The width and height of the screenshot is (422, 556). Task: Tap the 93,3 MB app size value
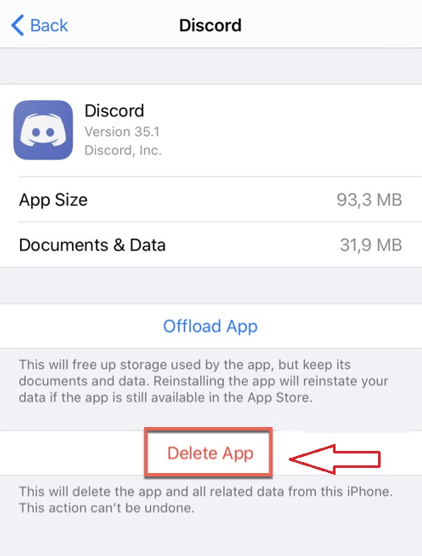tap(369, 200)
